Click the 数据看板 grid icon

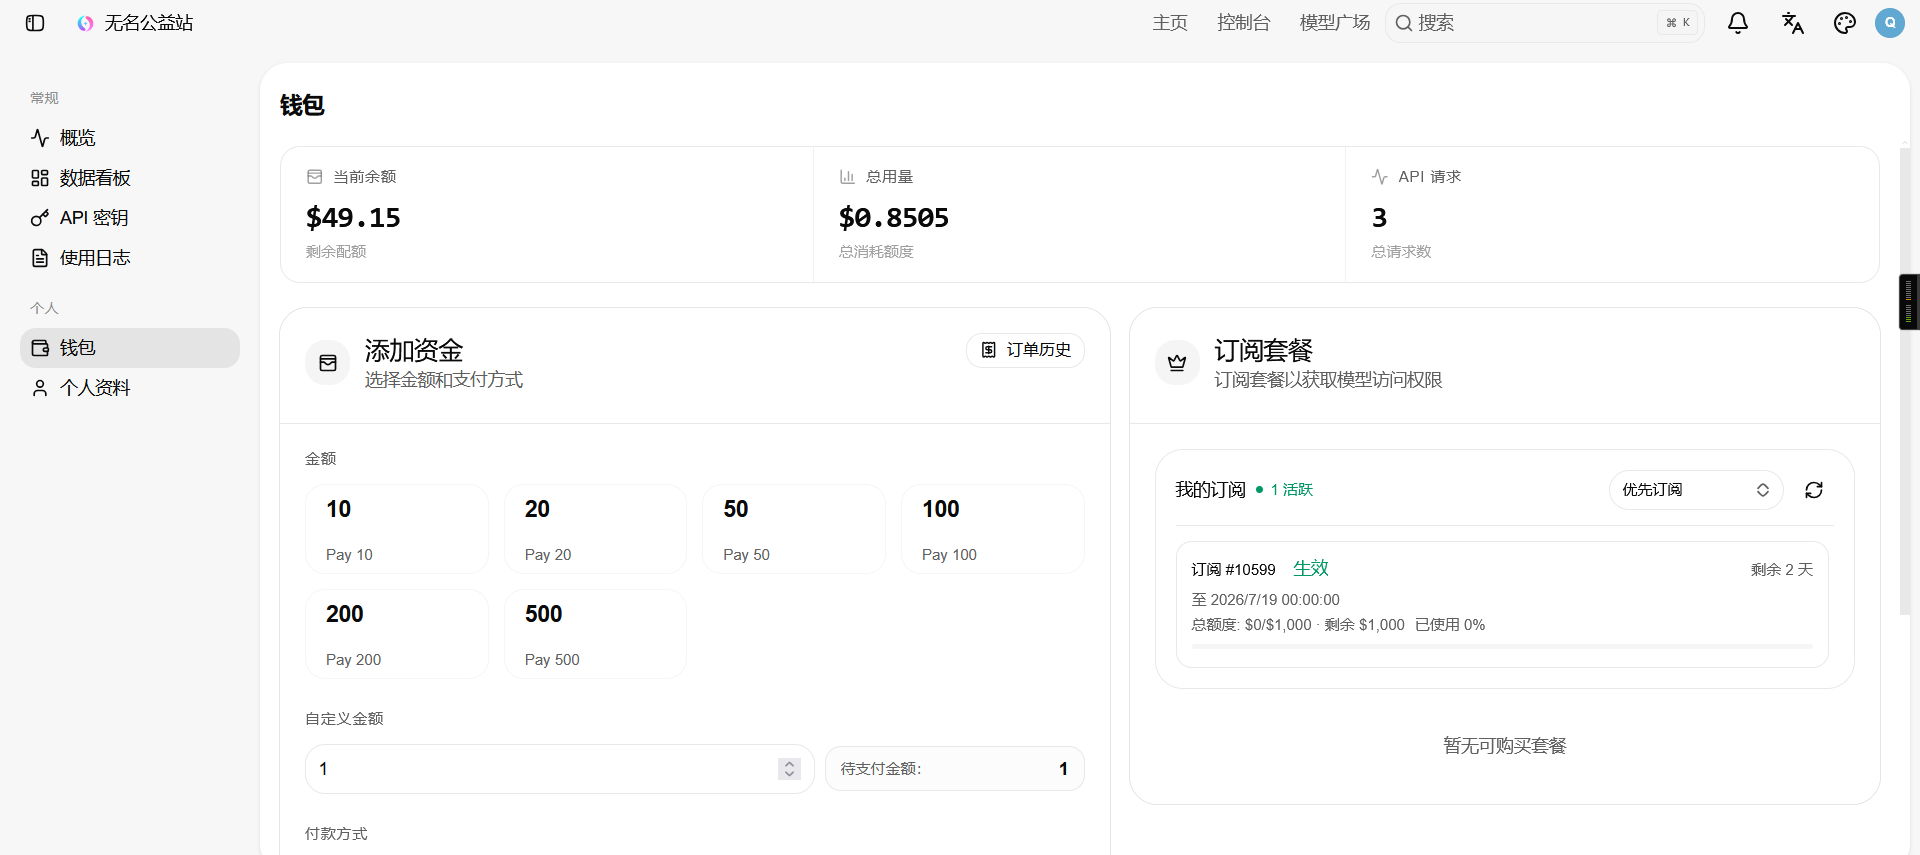pyautogui.click(x=40, y=178)
